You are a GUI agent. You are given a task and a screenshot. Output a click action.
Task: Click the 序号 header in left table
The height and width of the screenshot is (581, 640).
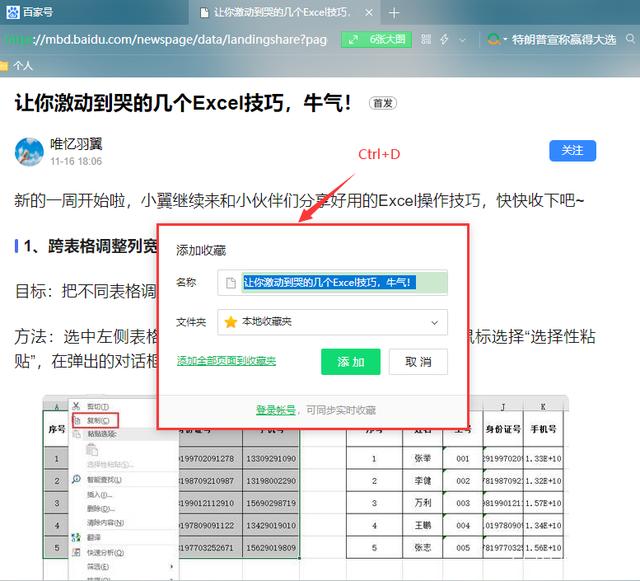click(56, 429)
